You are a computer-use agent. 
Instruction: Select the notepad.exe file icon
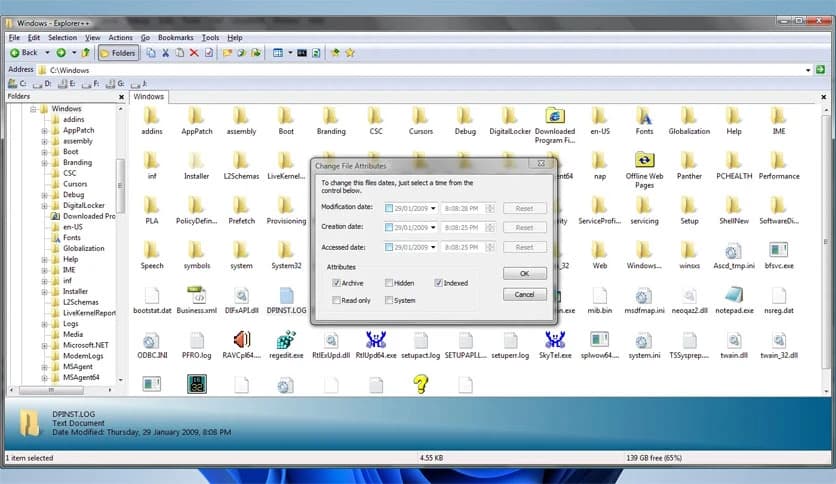tap(734, 294)
